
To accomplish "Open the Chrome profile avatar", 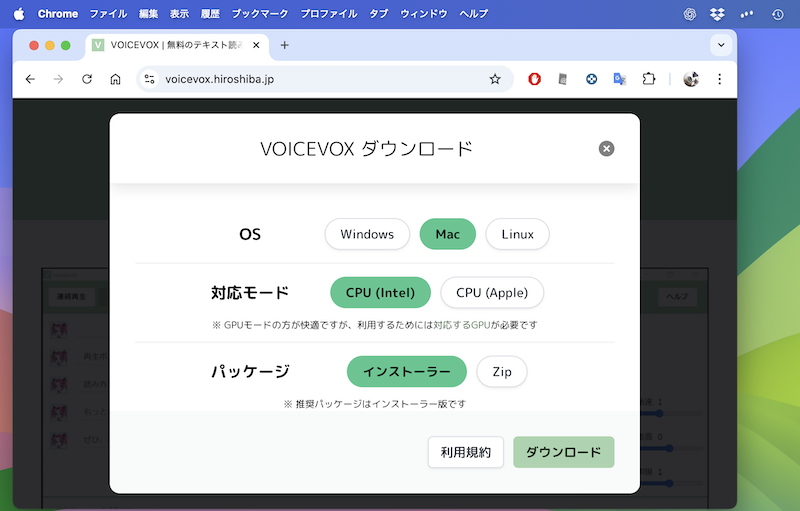I will pos(691,79).
